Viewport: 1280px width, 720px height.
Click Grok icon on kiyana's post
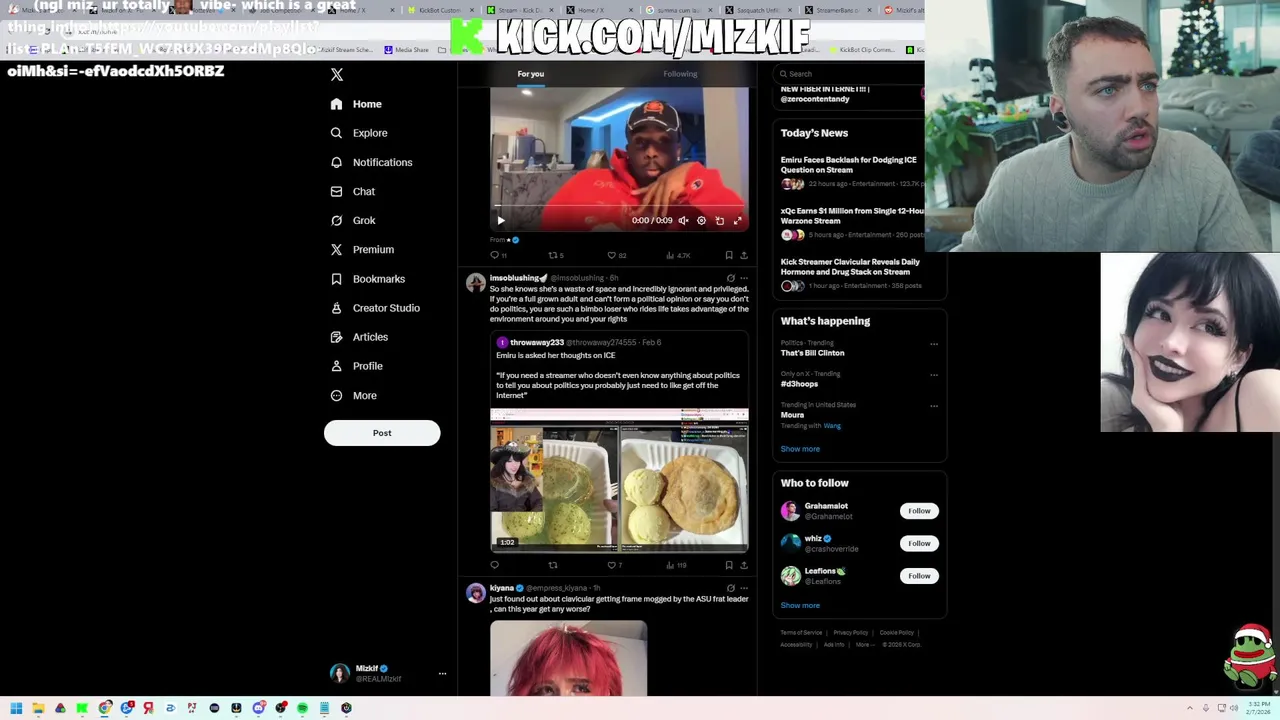click(x=731, y=588)
